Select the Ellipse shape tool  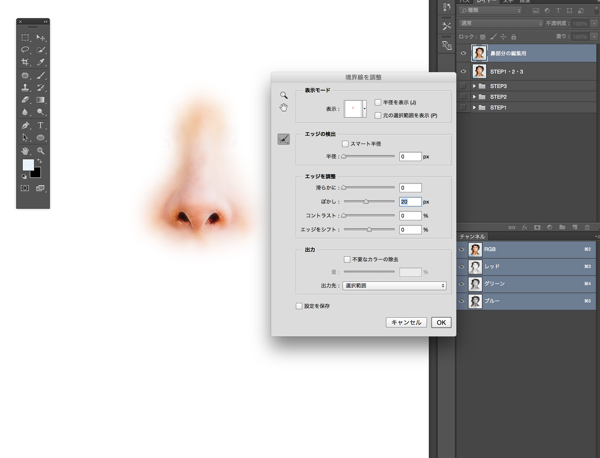pos(41,138)
